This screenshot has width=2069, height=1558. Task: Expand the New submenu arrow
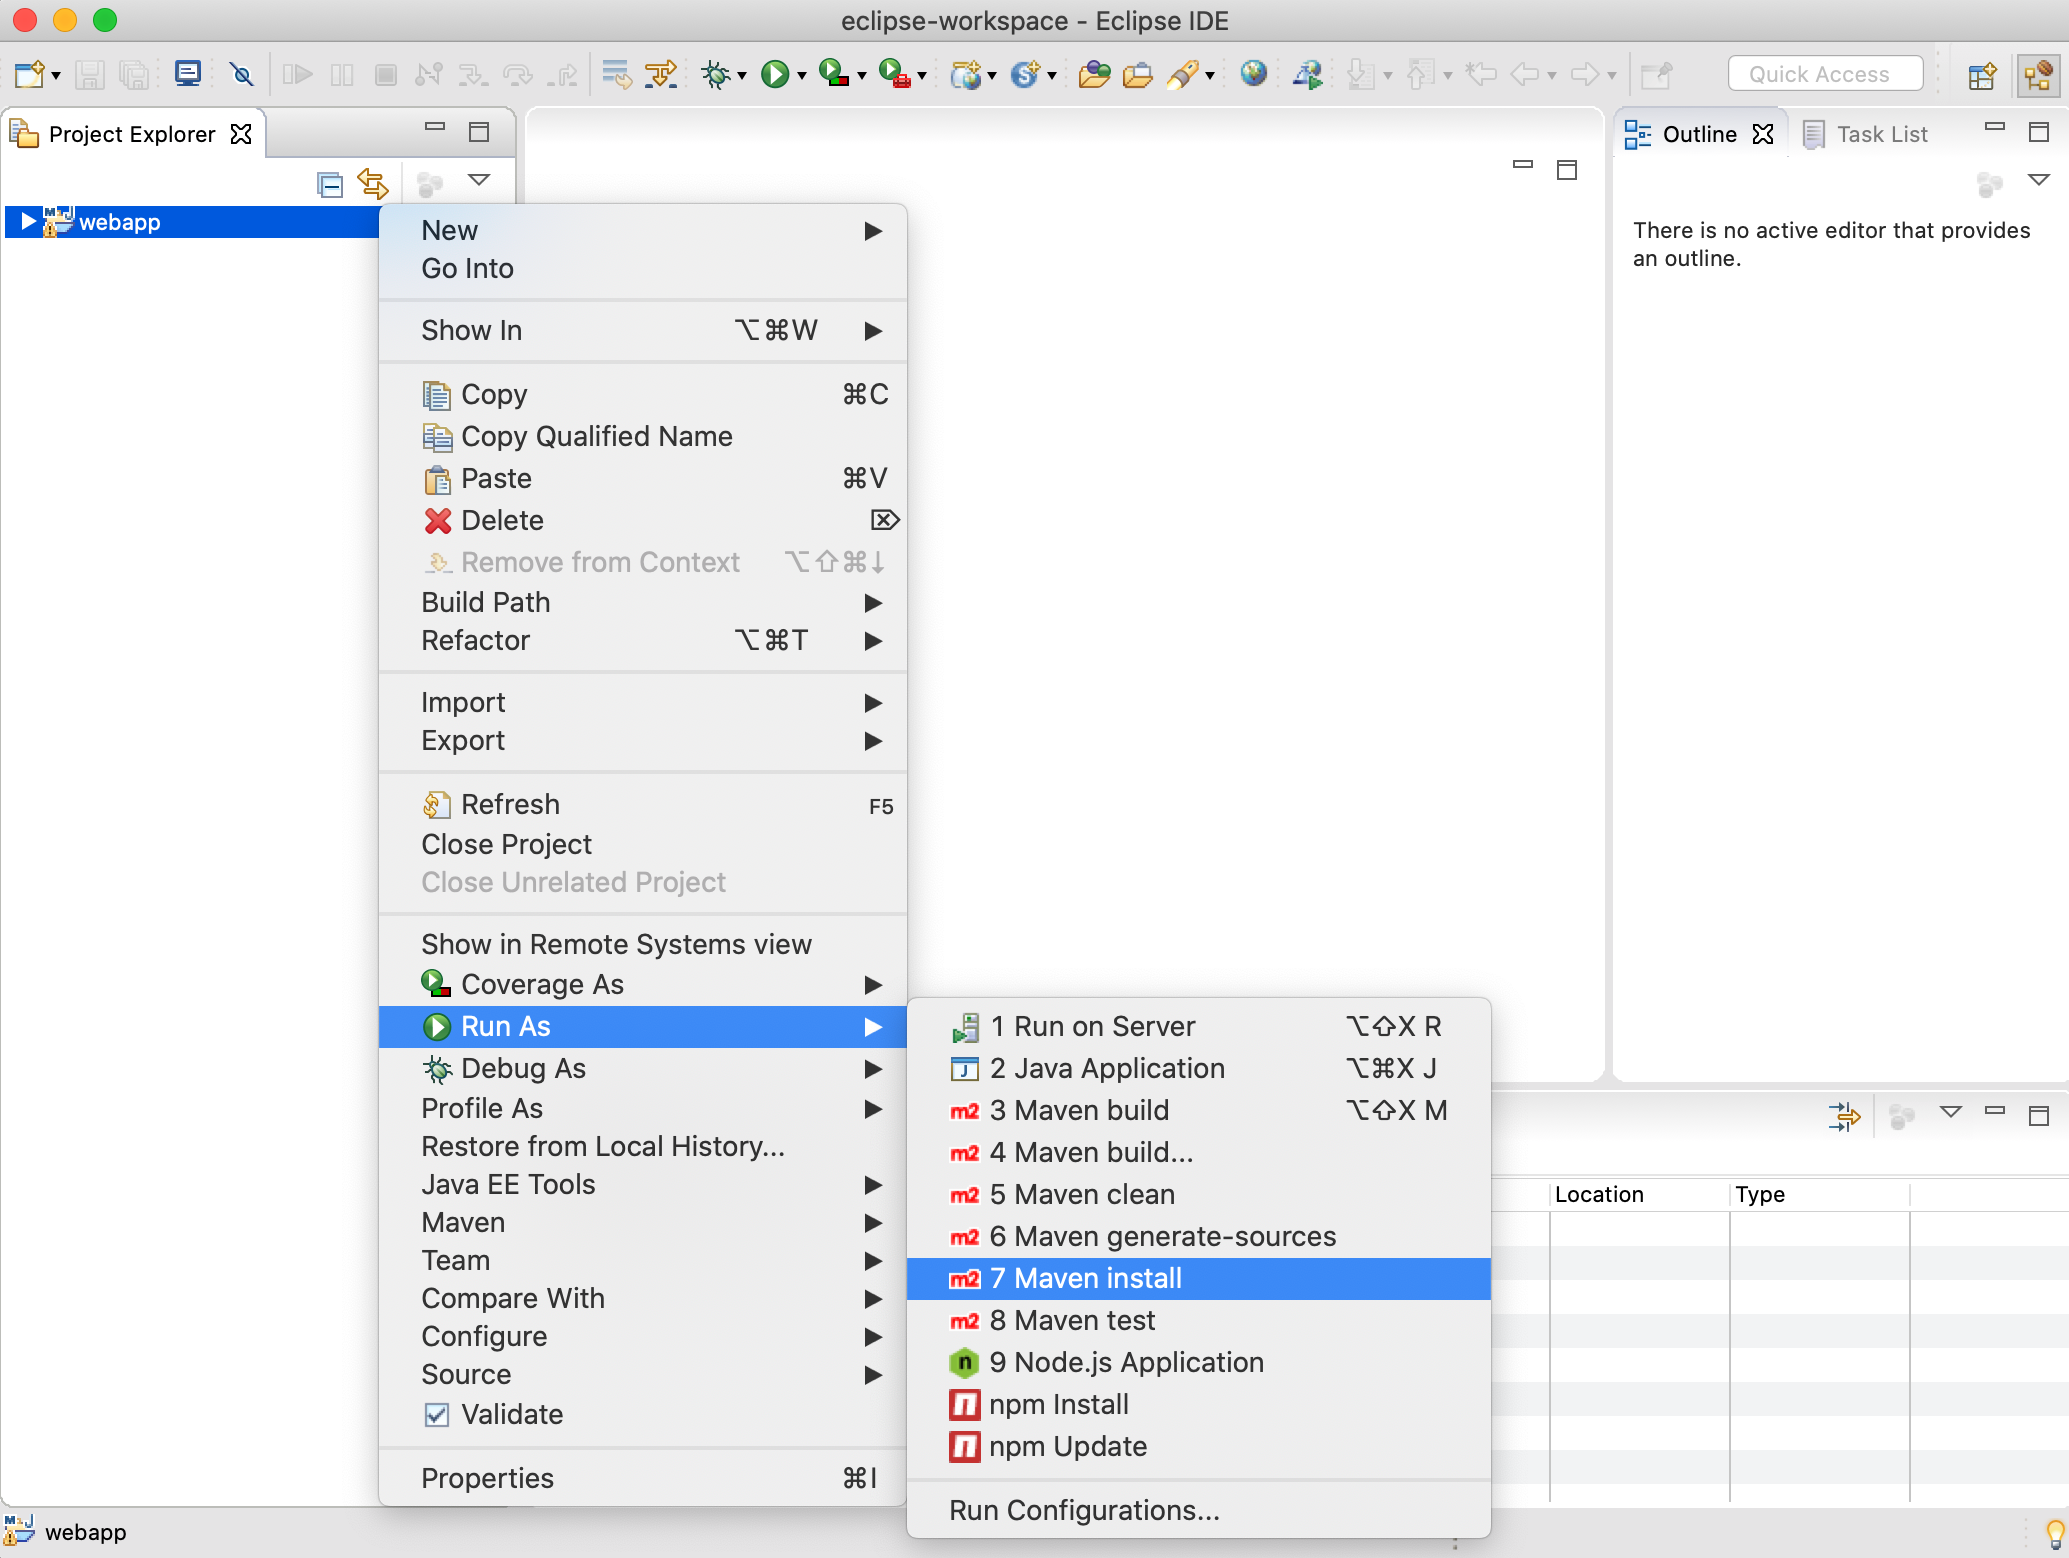(x=876, y=229)
